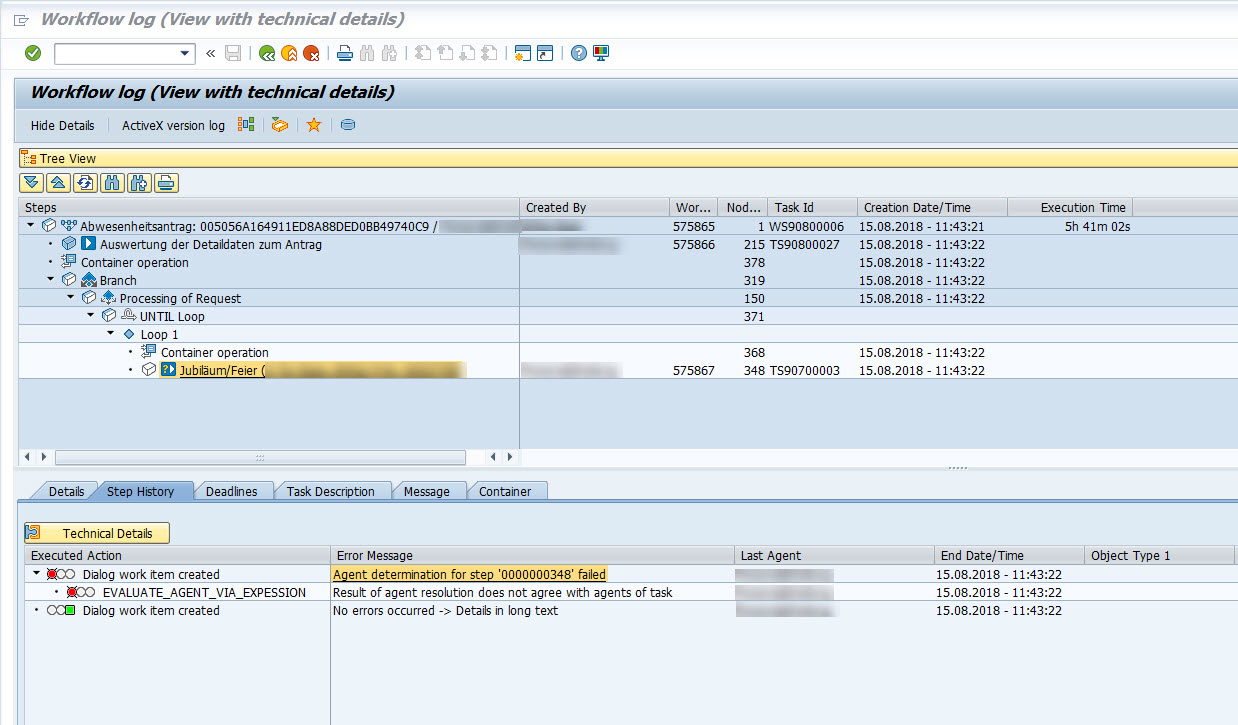Image resolution: width=1238 pixels, height=725 pixels.
Task: Click the Error Message column header
Action: 532,555
